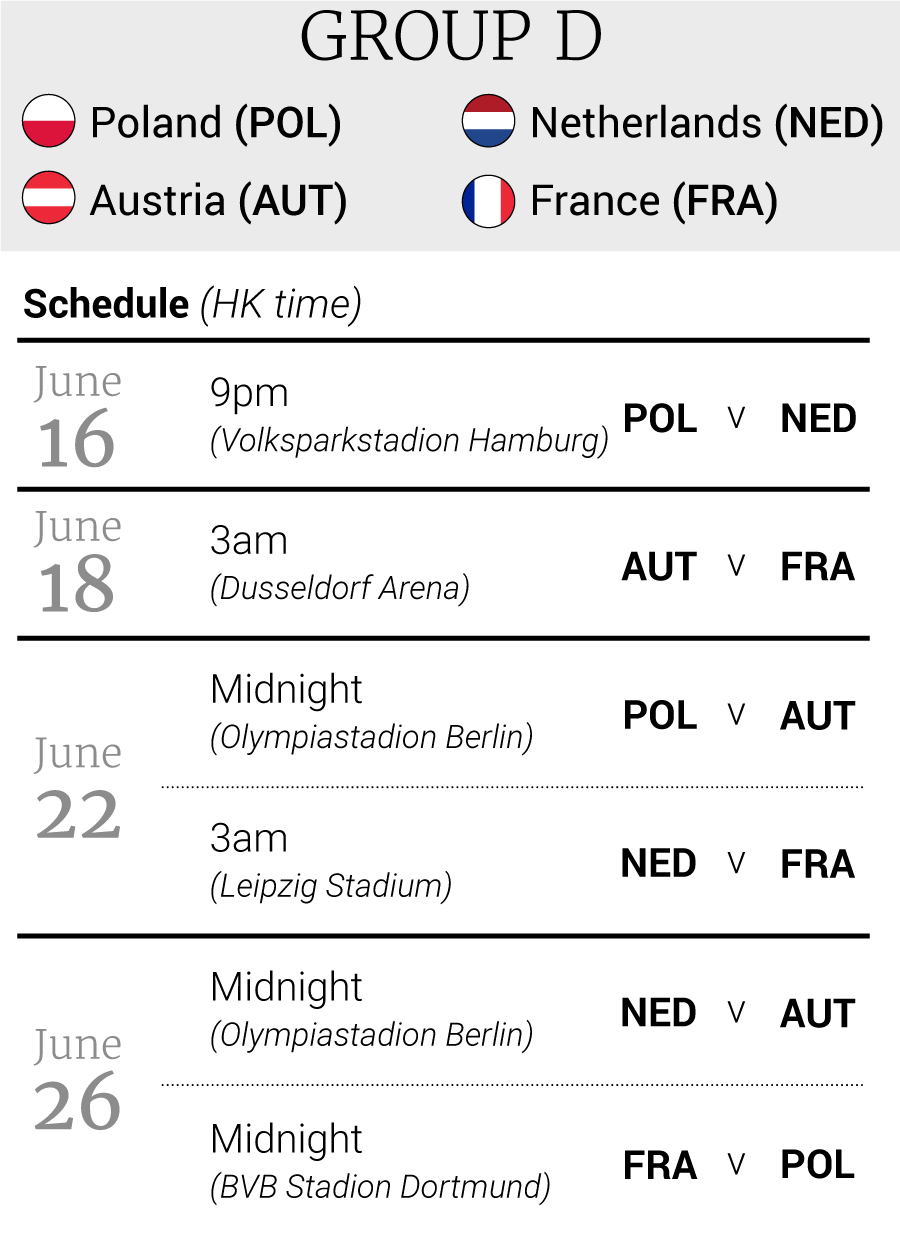Click the Austria flag icon
900x1238 pixels.
[x=49, y=200]
